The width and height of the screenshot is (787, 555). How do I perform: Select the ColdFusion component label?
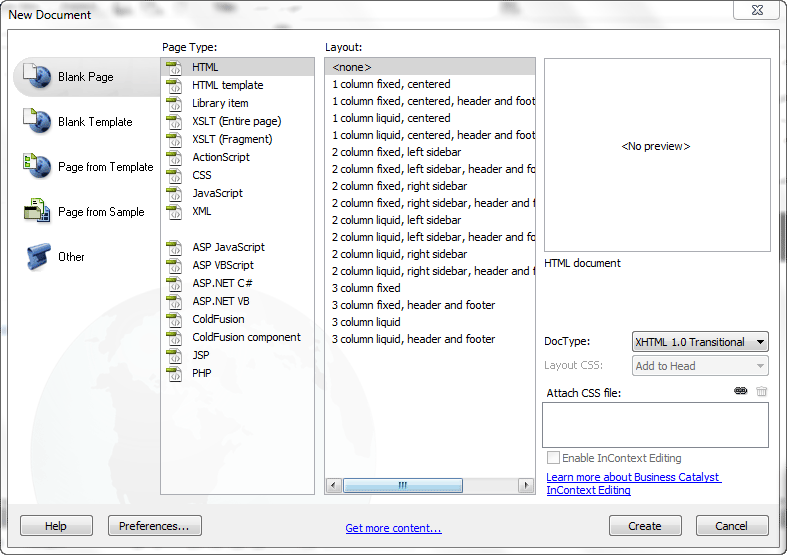[x=246, y=337]
